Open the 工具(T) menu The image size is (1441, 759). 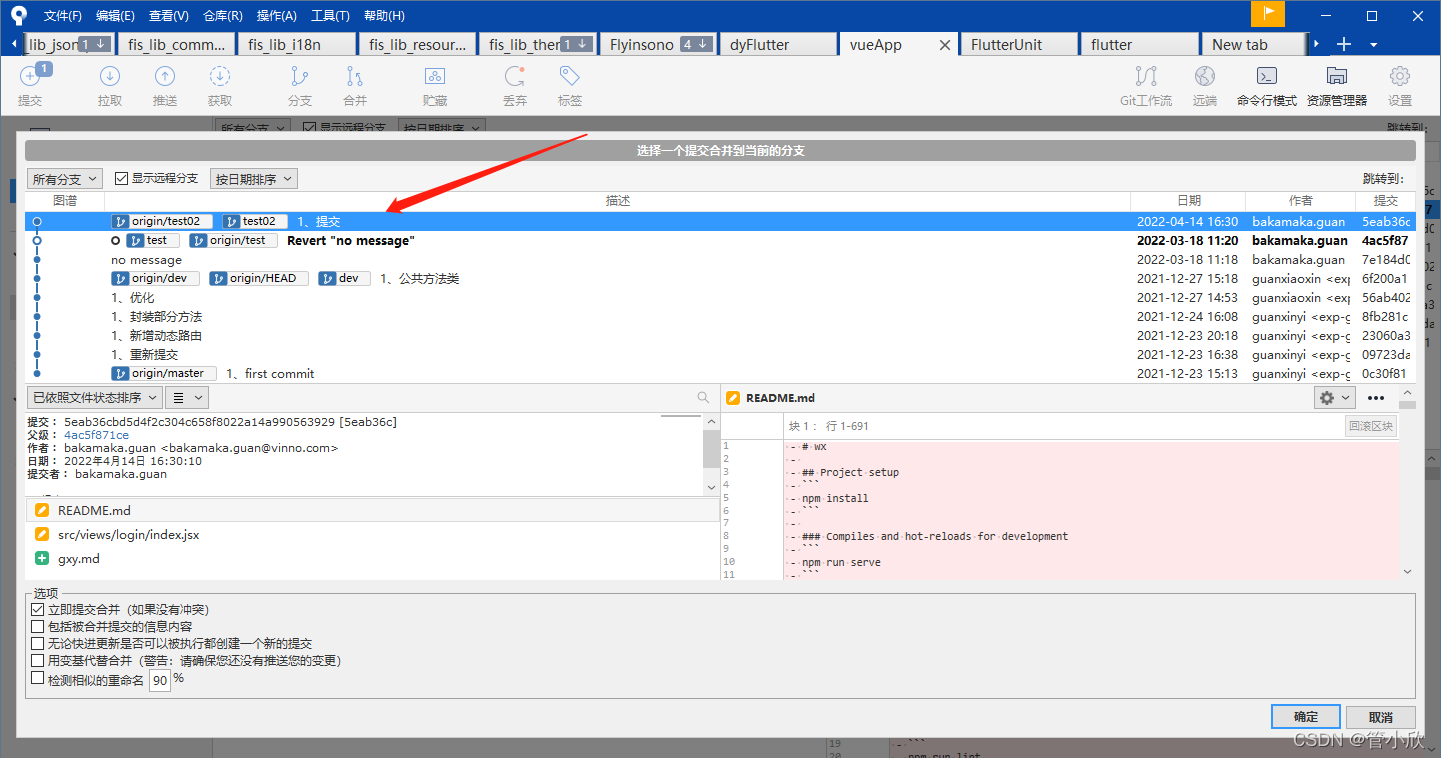330,15
